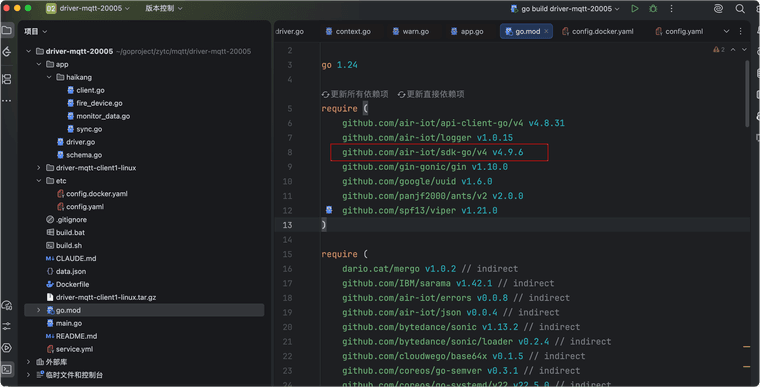Show hidden editor tabs chevron

tap(726, 31)
